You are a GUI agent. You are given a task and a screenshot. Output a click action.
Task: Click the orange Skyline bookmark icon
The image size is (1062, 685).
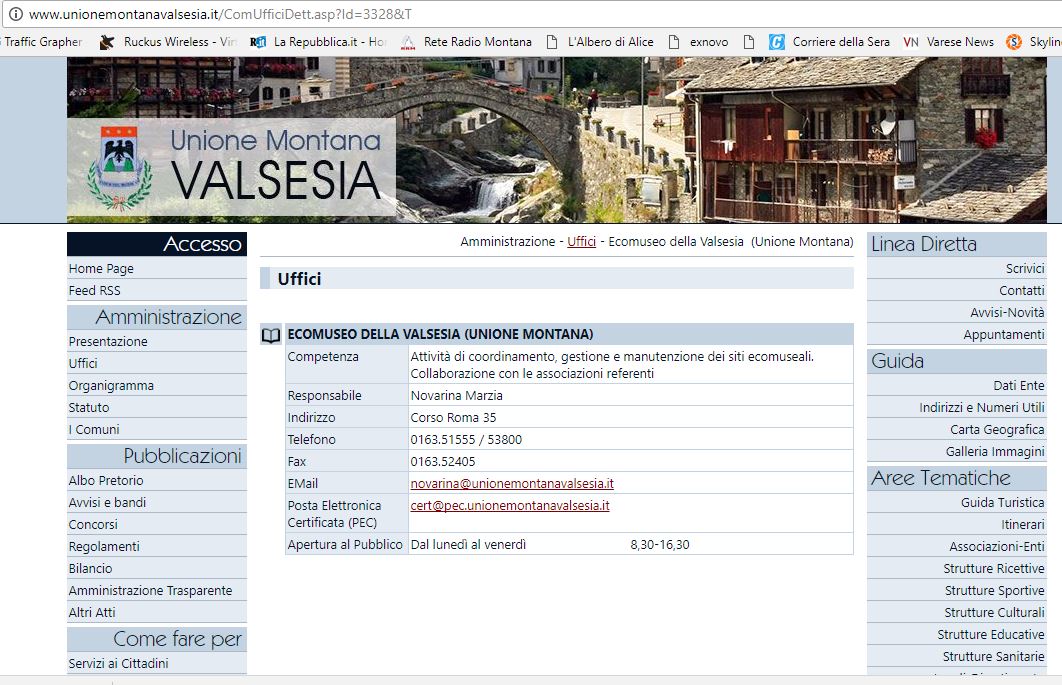pos(1014,42)
